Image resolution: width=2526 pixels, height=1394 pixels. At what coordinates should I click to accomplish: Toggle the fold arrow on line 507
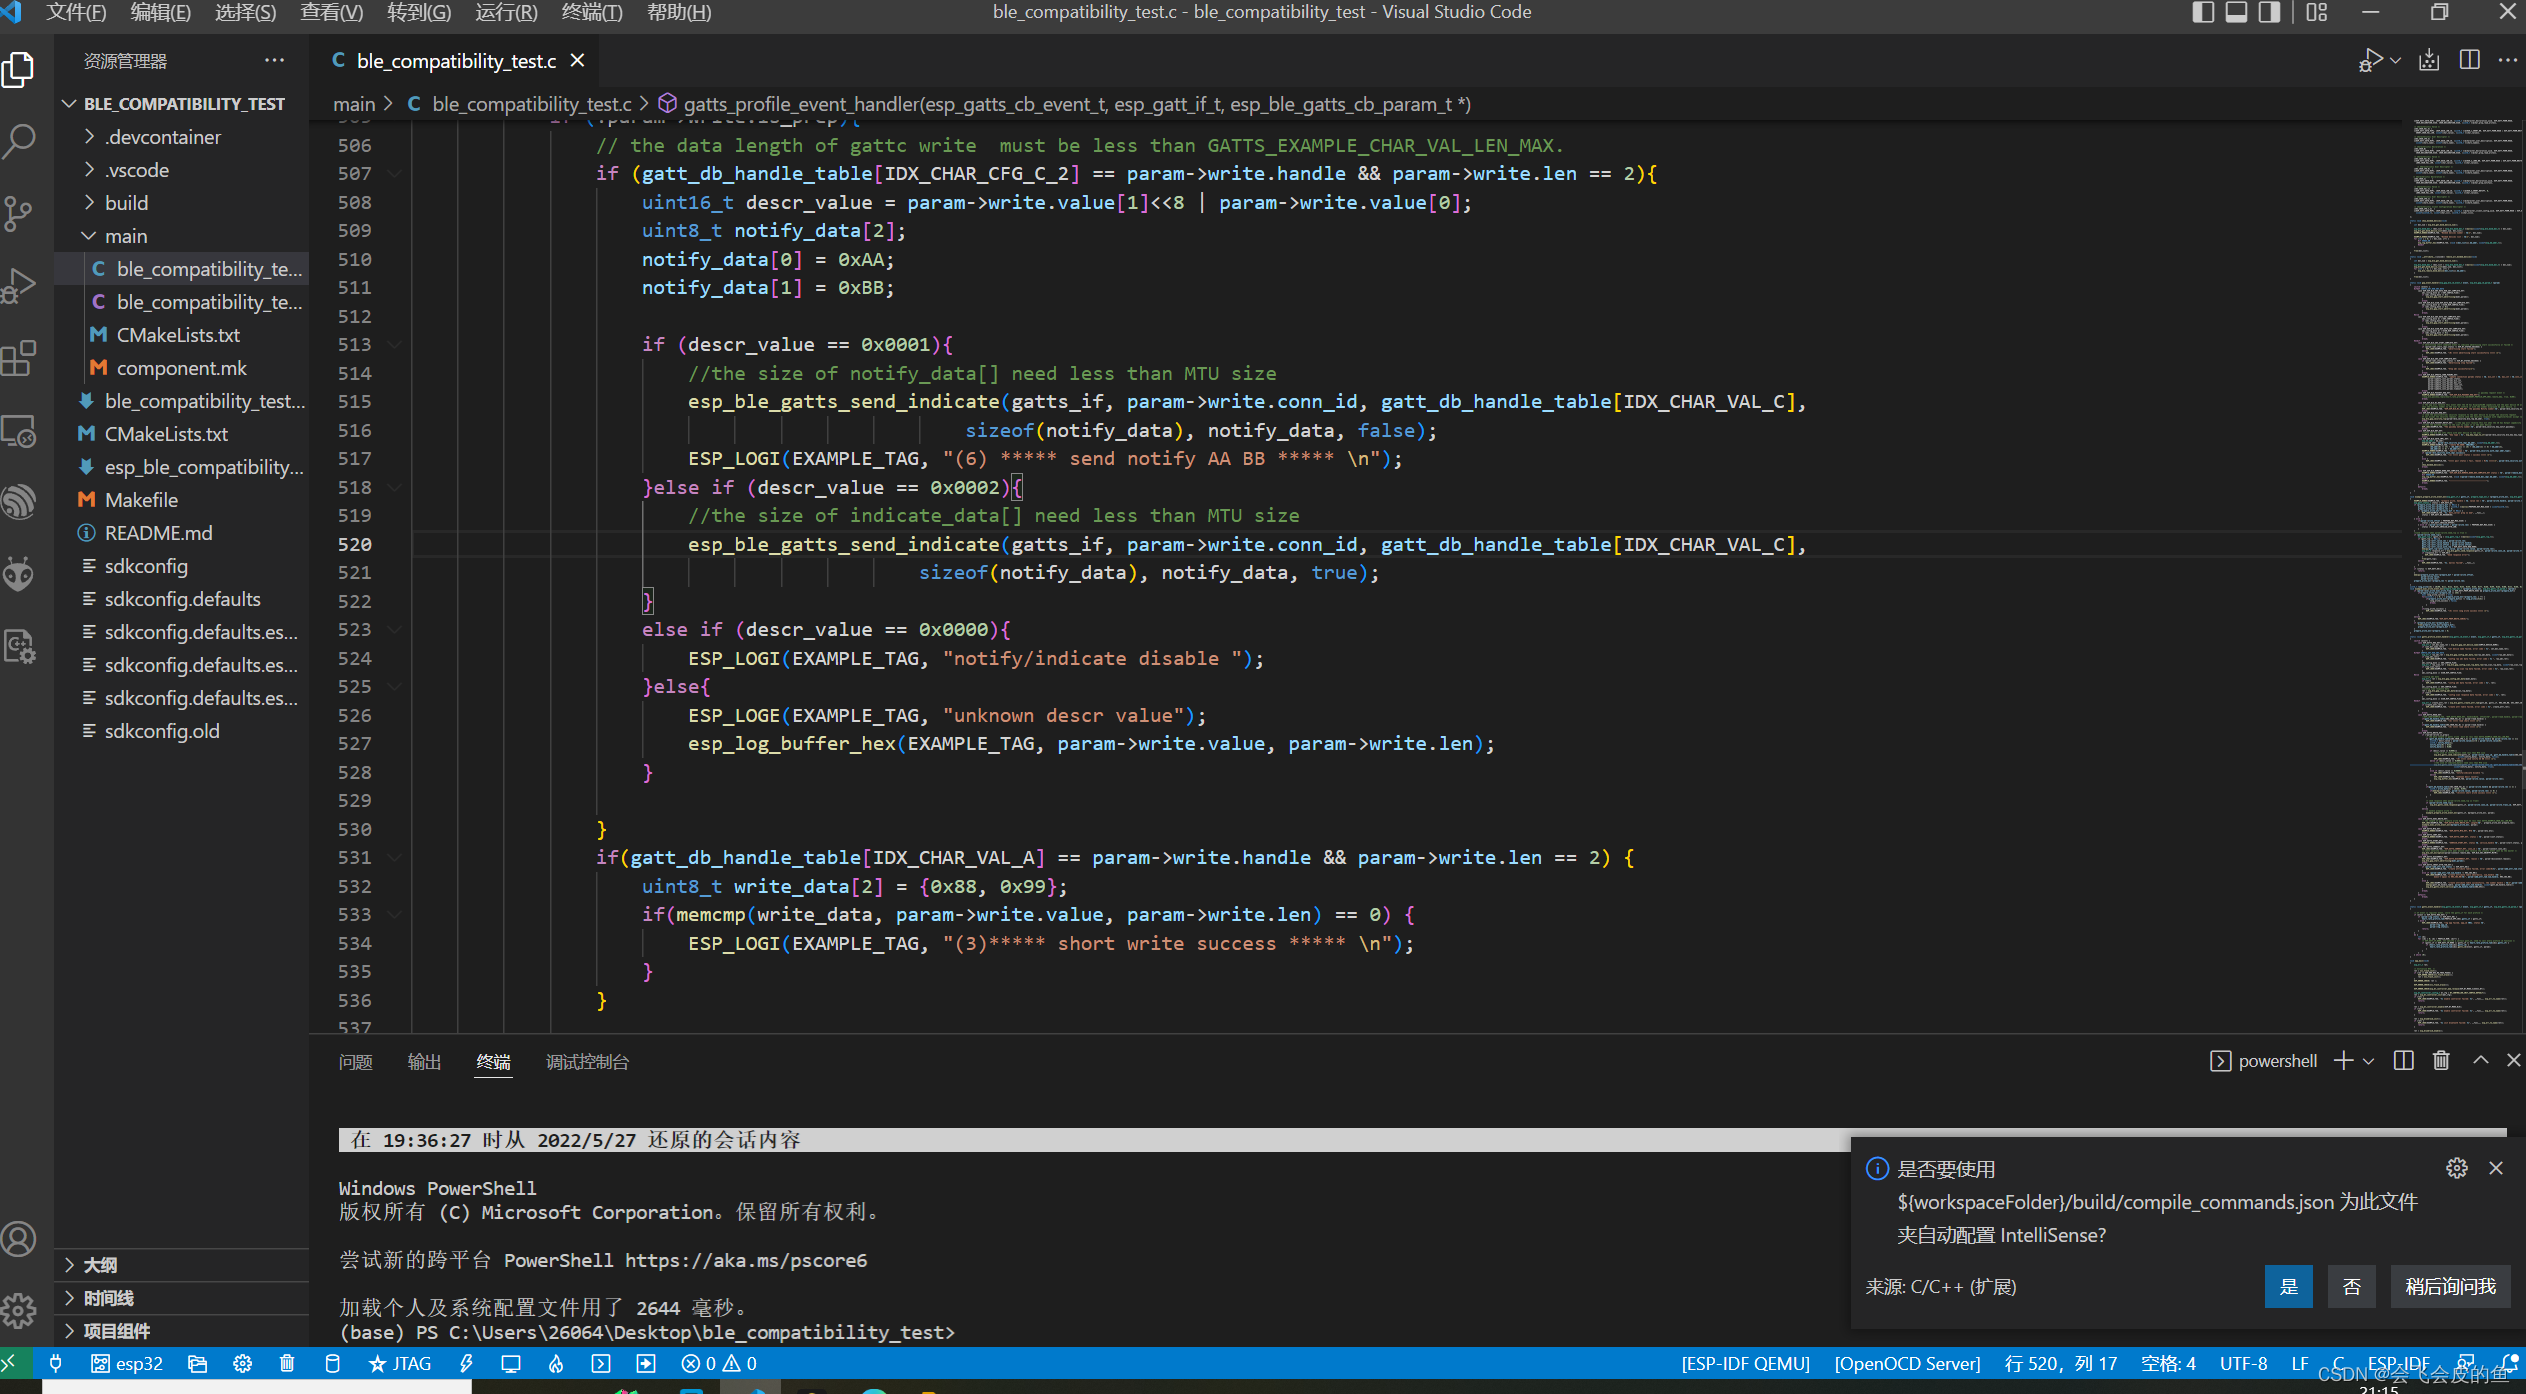(x=395, y=174)
